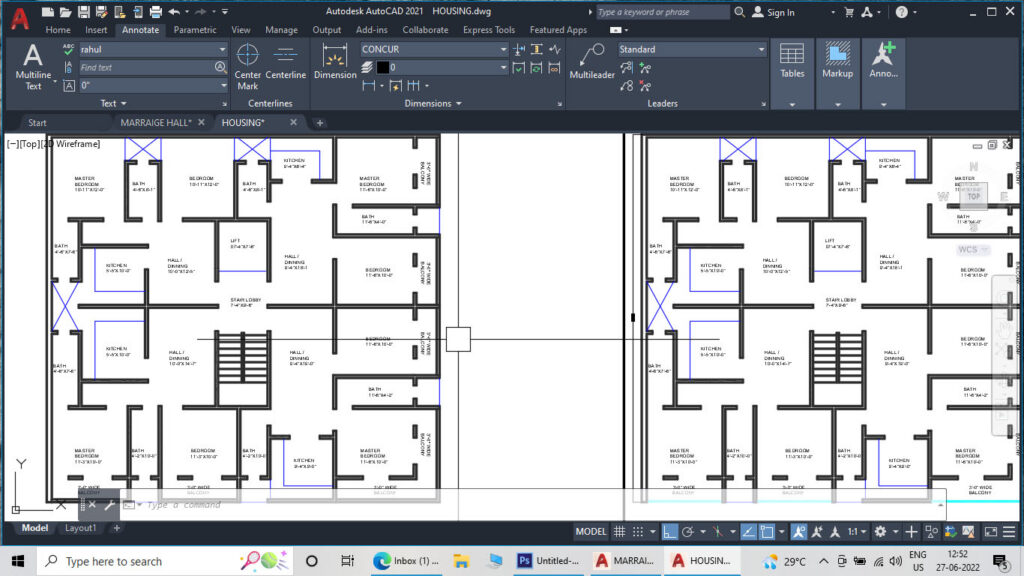
Task: Run the Check Spelling tool
Action: click(x=69, y=49)
